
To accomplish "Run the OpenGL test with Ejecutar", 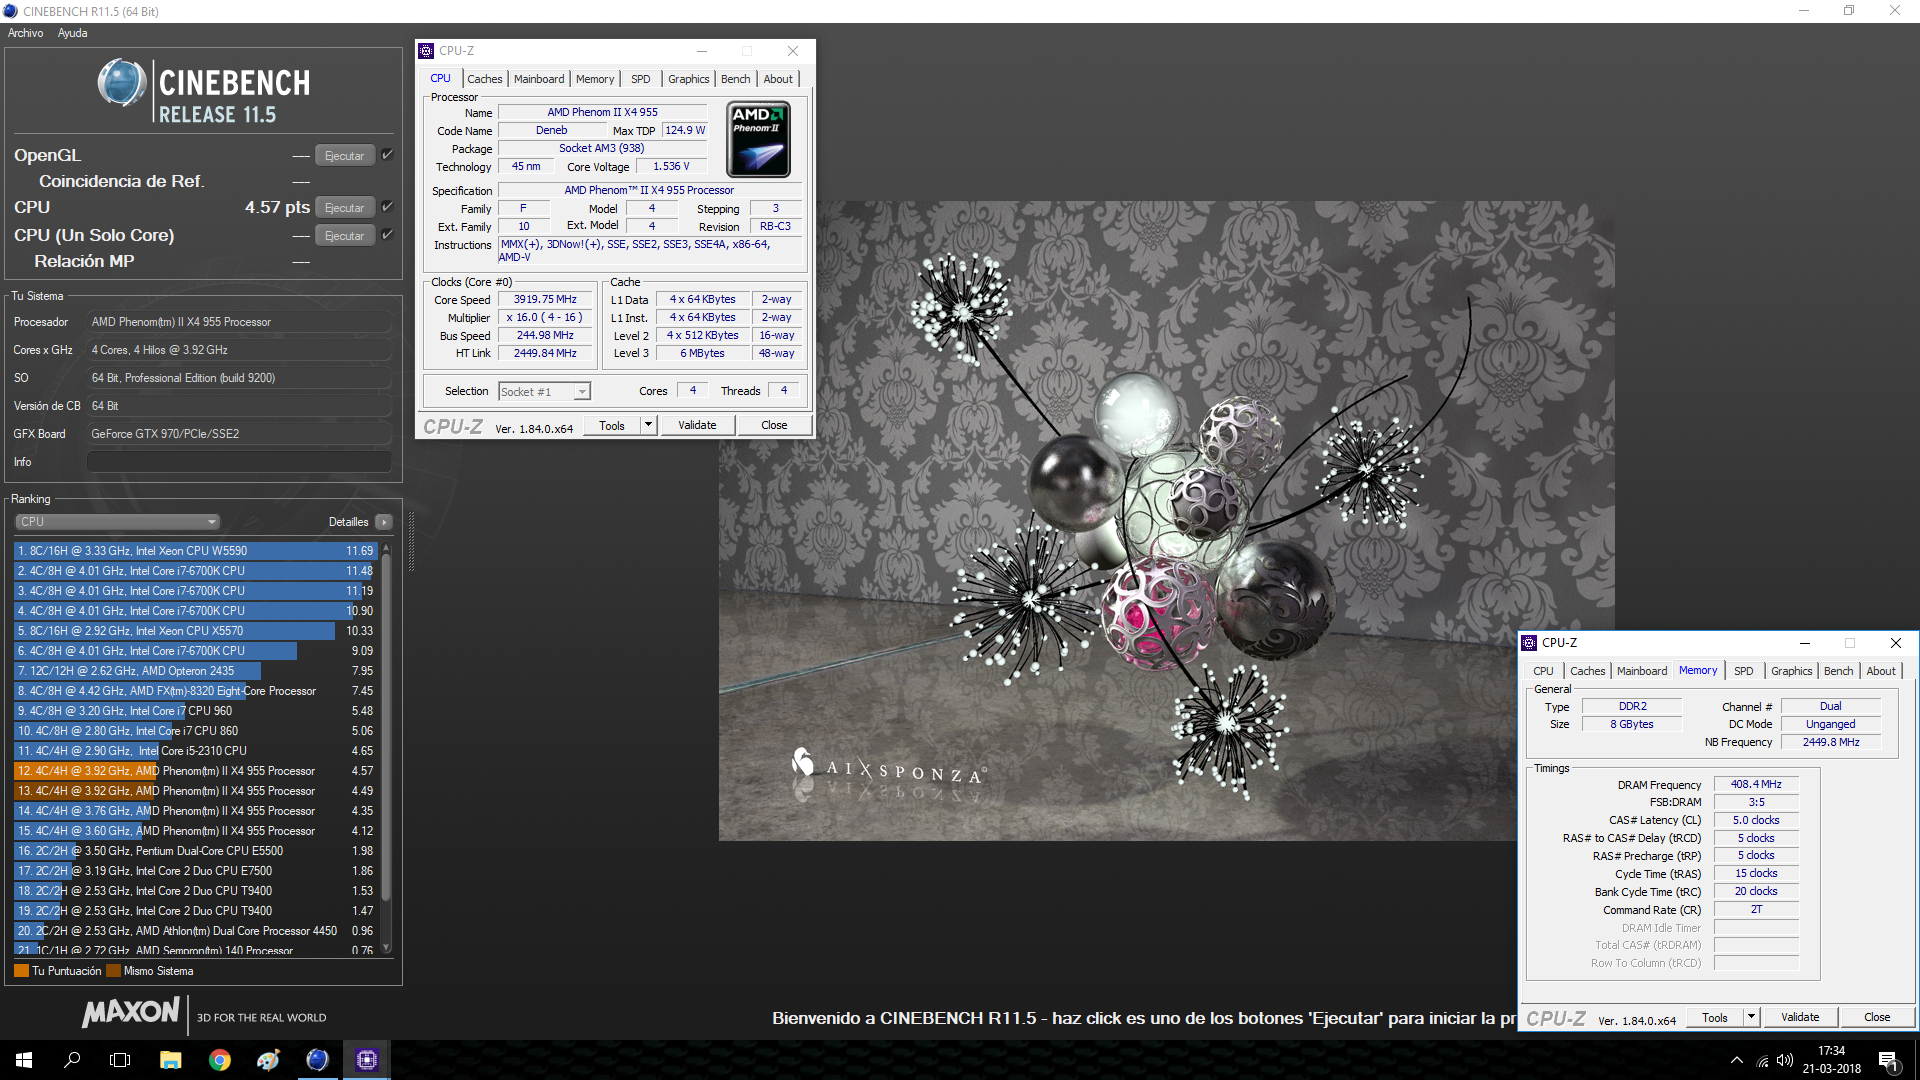I will (345, 156).
